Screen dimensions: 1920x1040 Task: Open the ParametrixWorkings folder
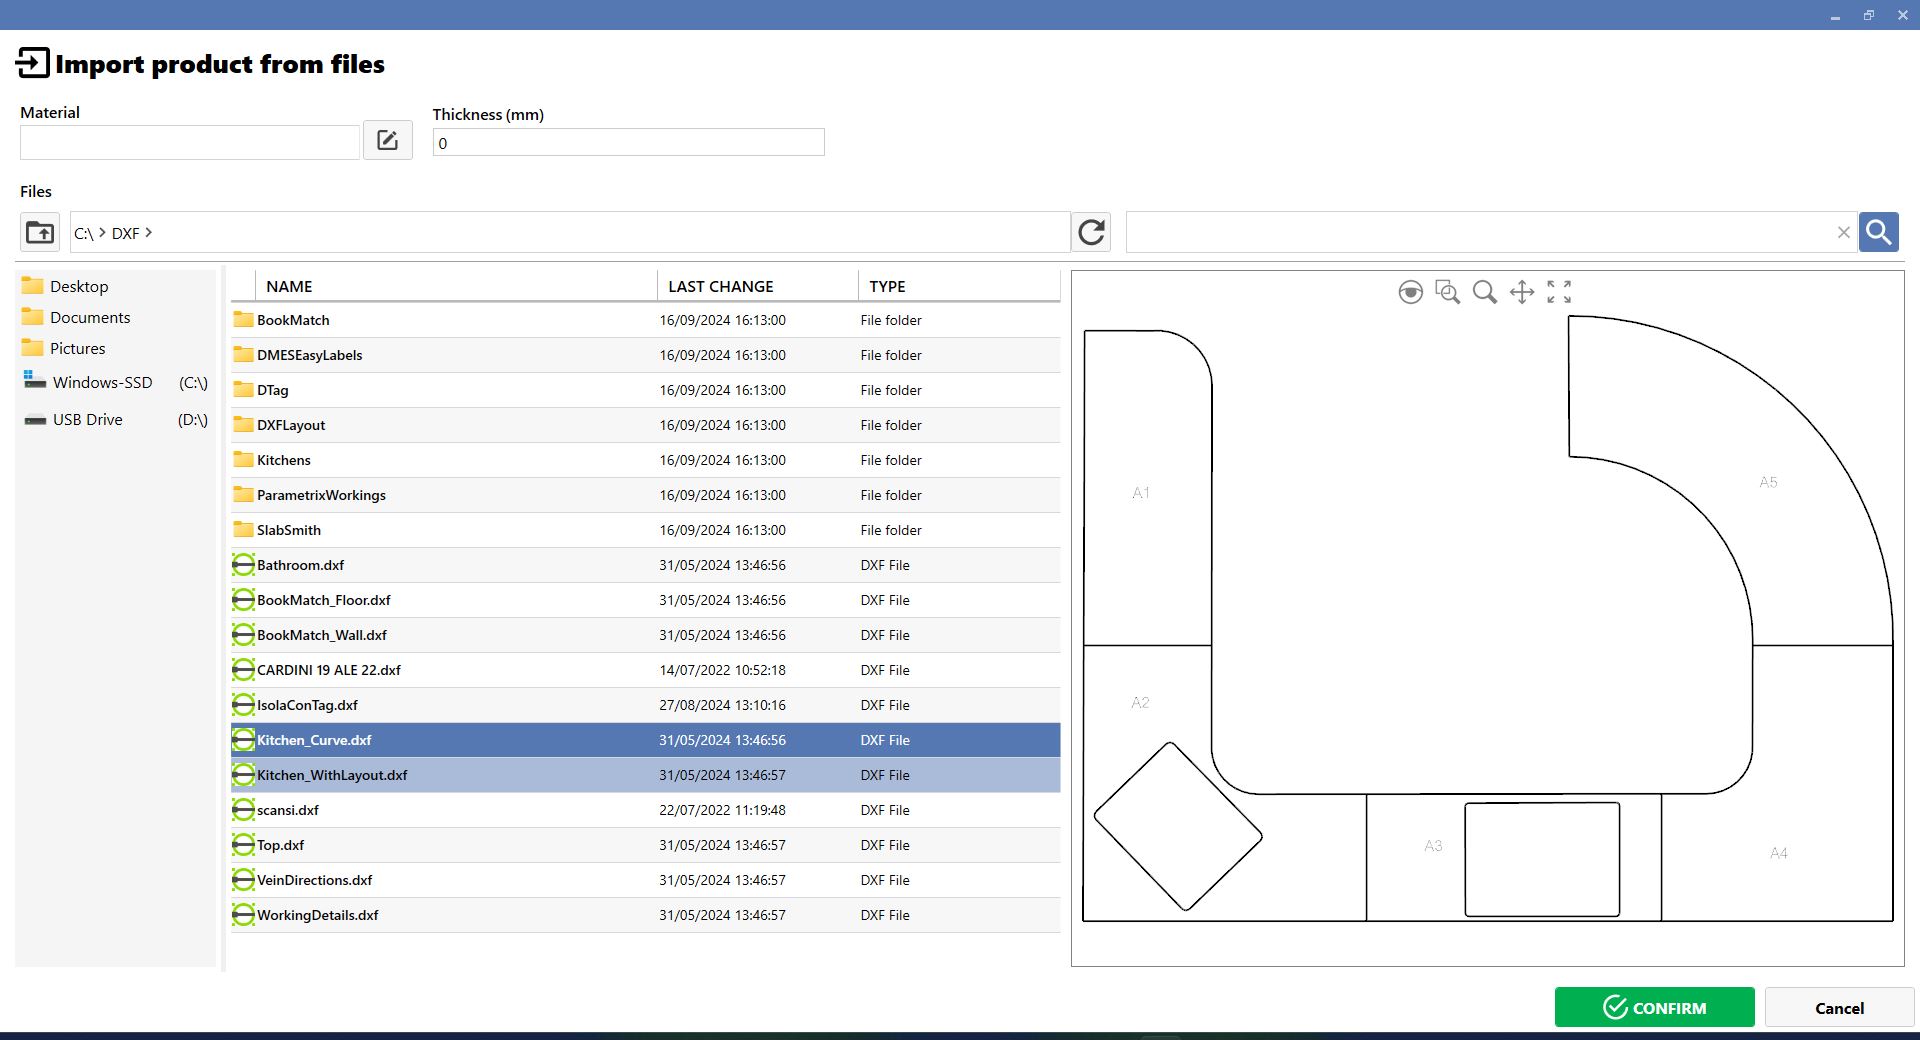click(x=645, y=495)
